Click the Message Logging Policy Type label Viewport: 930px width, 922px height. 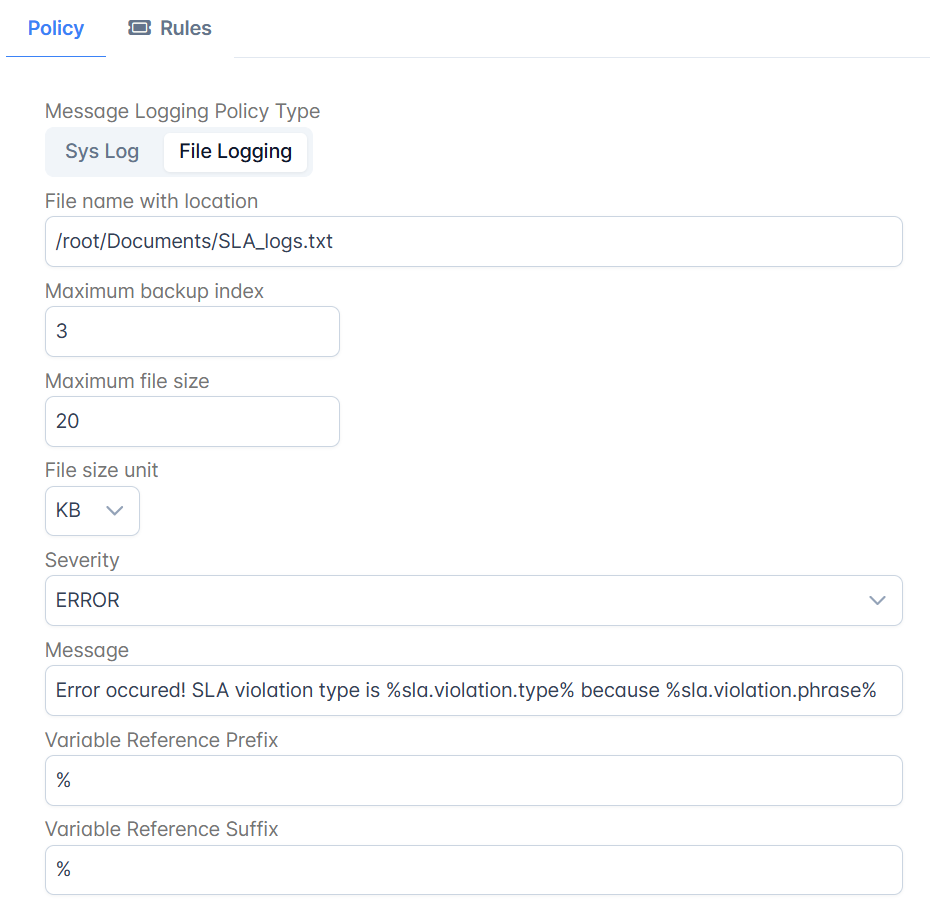click(x=183, y=111)
